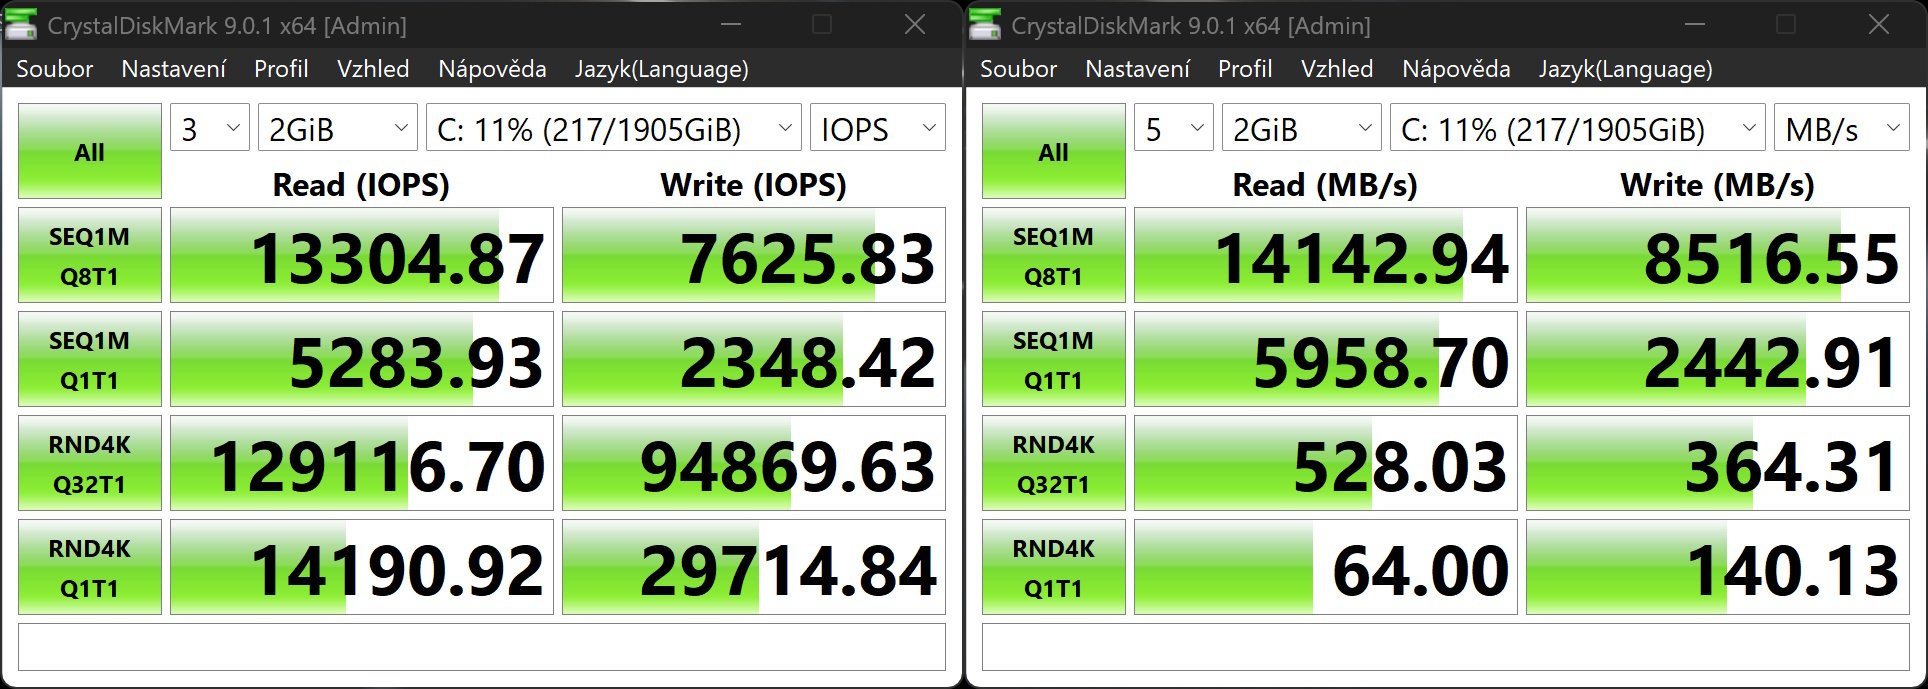Screen dimensions: 1928x689
Task: Run the SEQ1M Q8T1 test in the IOPS window
Action: (x=90, y=256)
